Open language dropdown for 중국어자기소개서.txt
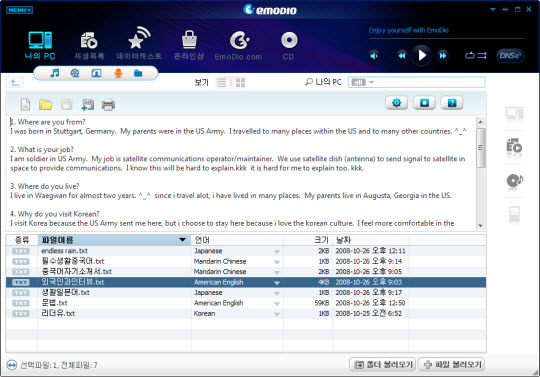This screenshot has height=377, width=540. (x=277, y=272)
